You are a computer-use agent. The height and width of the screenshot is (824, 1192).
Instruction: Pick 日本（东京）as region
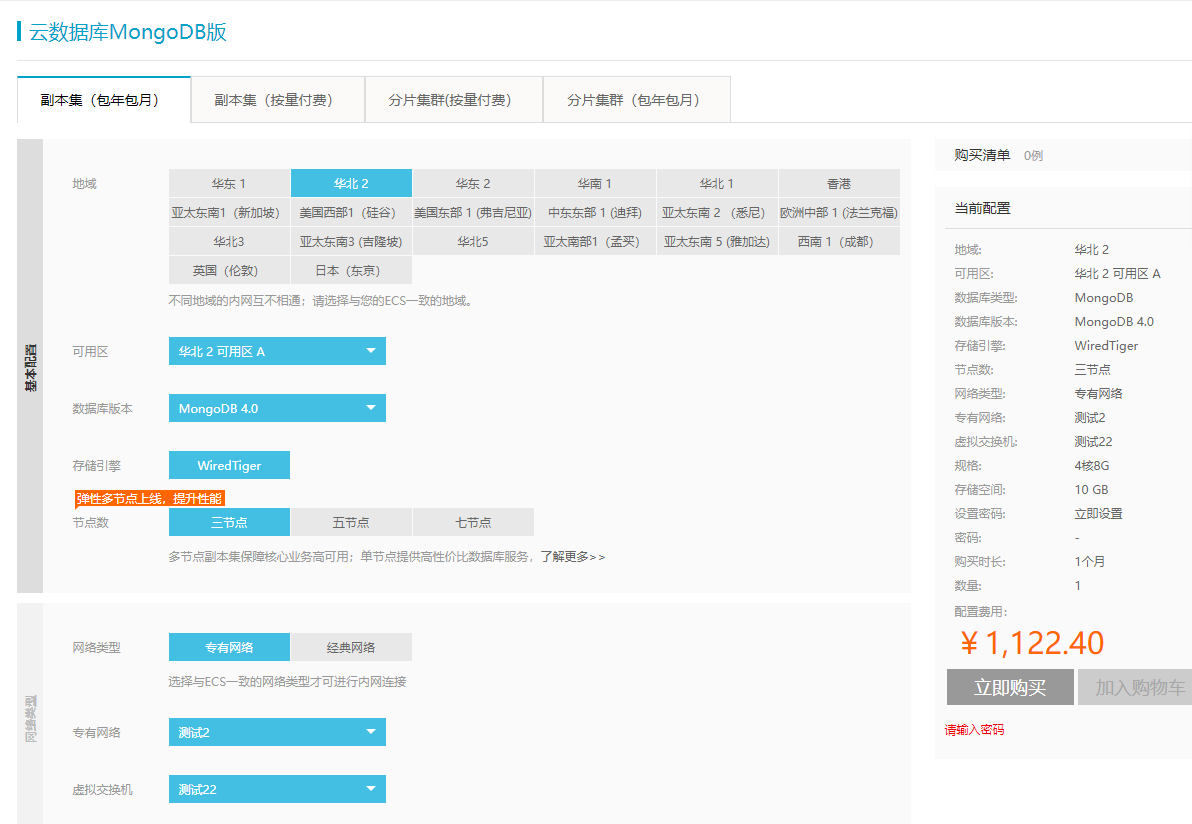point(350,270)
